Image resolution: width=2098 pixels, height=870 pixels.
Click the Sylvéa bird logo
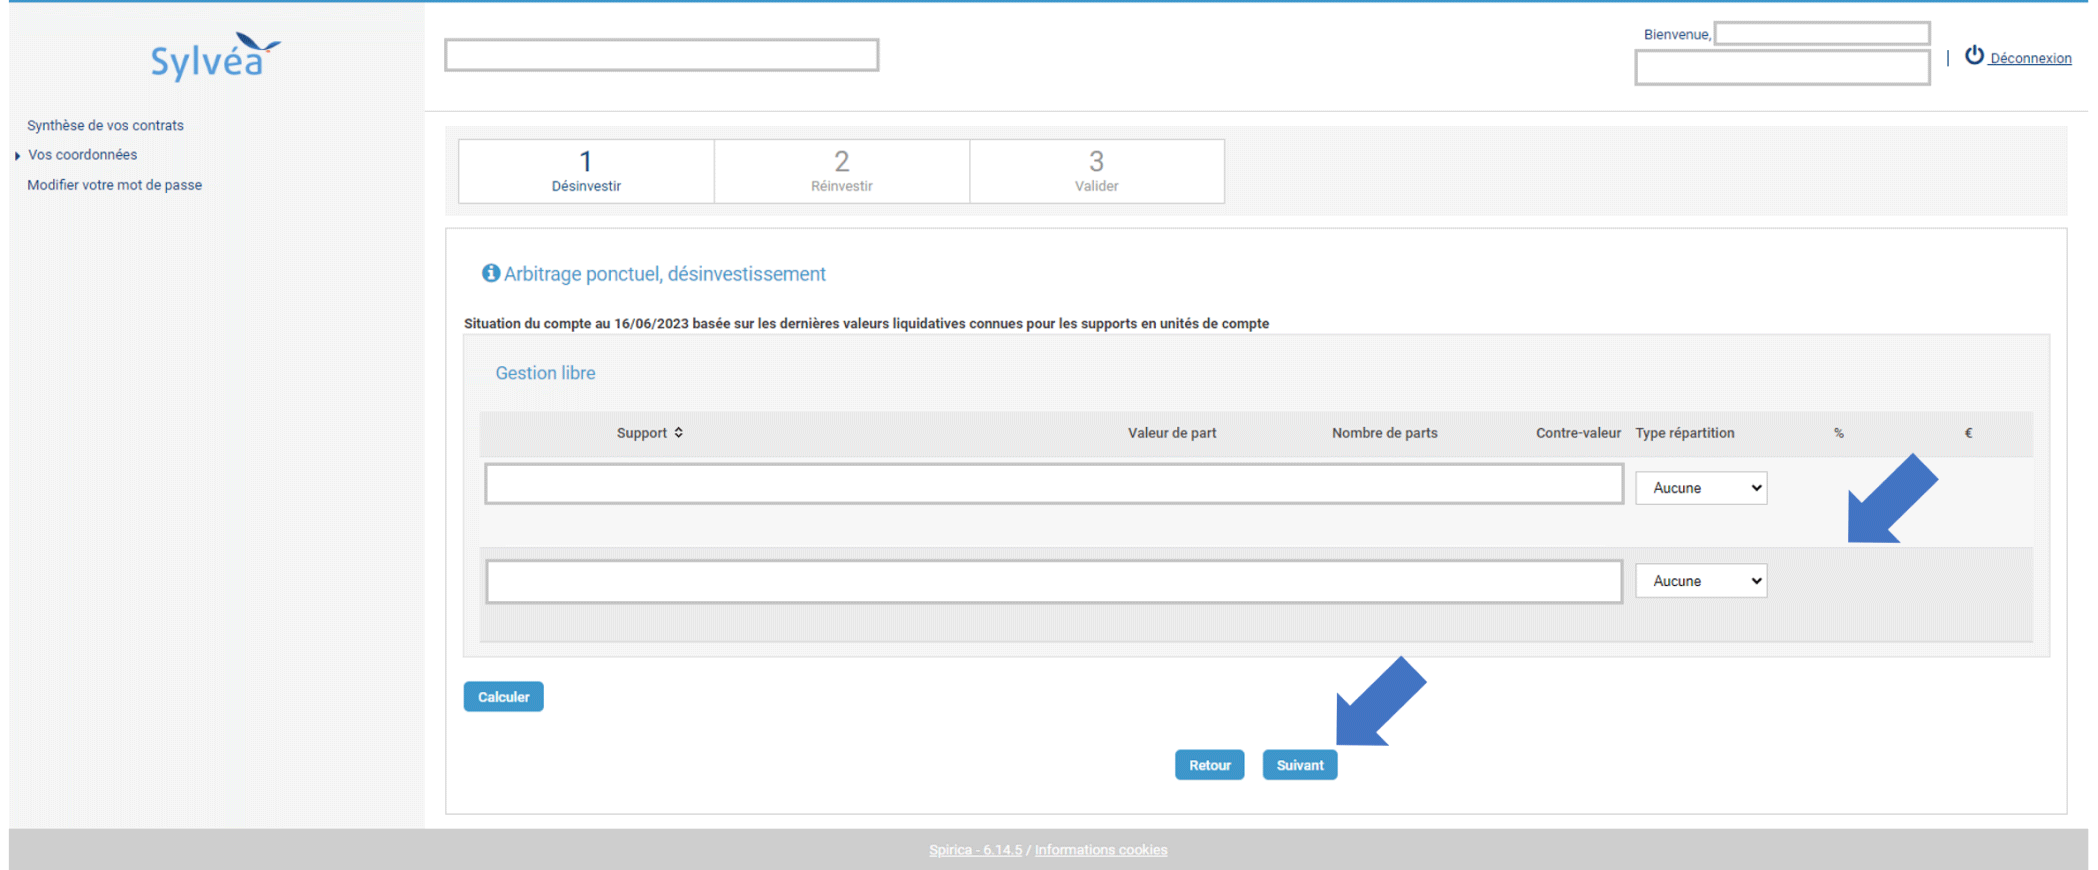tap(215, 58)
